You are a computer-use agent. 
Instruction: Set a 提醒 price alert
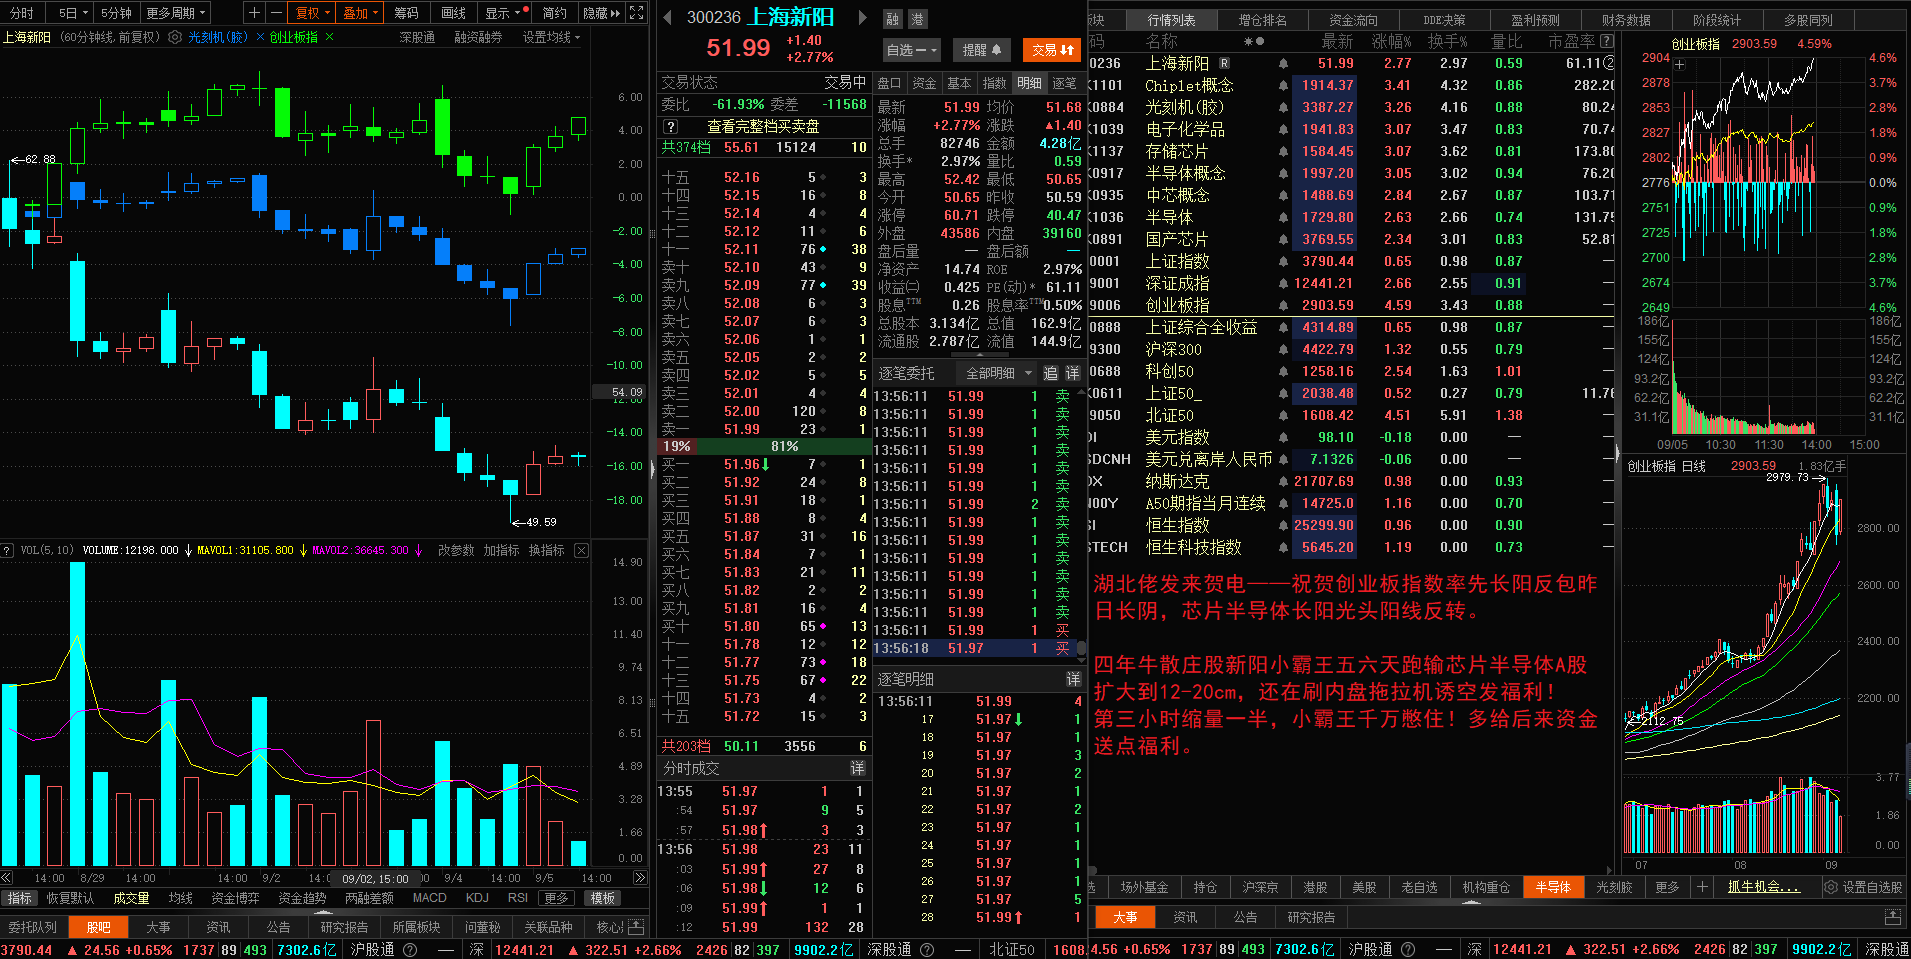coord(981,50)
